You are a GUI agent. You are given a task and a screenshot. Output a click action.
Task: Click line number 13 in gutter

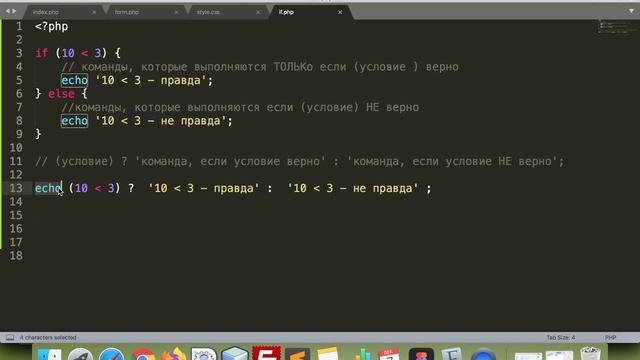point(16,188)
